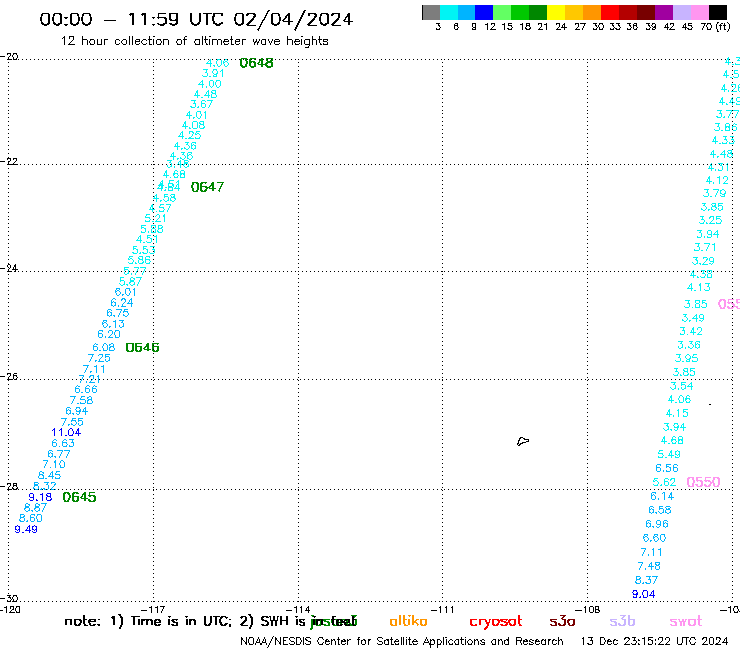Click the green time marker 0648

pos(256,63)
